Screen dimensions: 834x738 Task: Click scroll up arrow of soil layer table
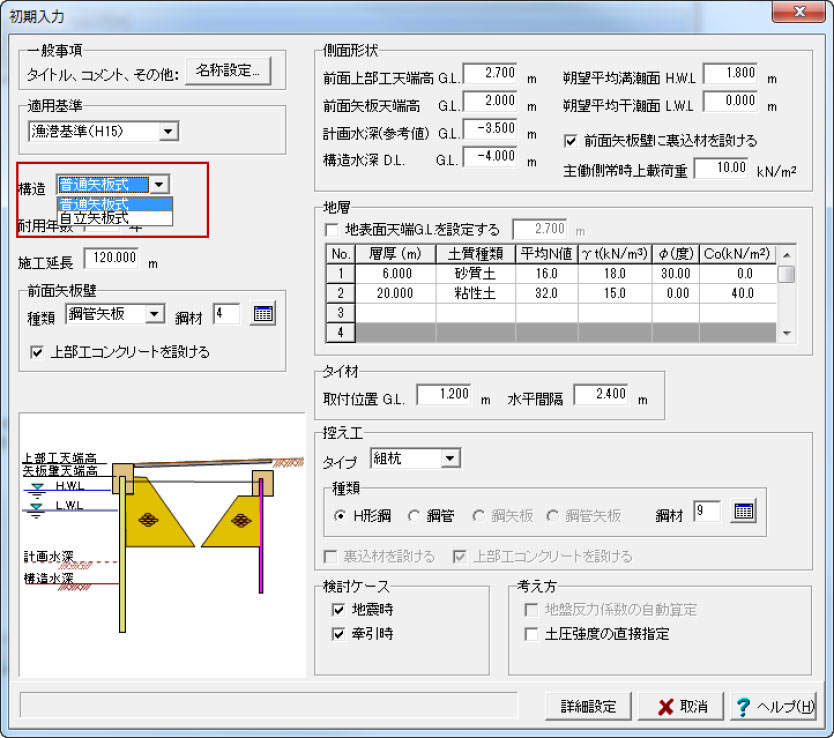[786, 255]
